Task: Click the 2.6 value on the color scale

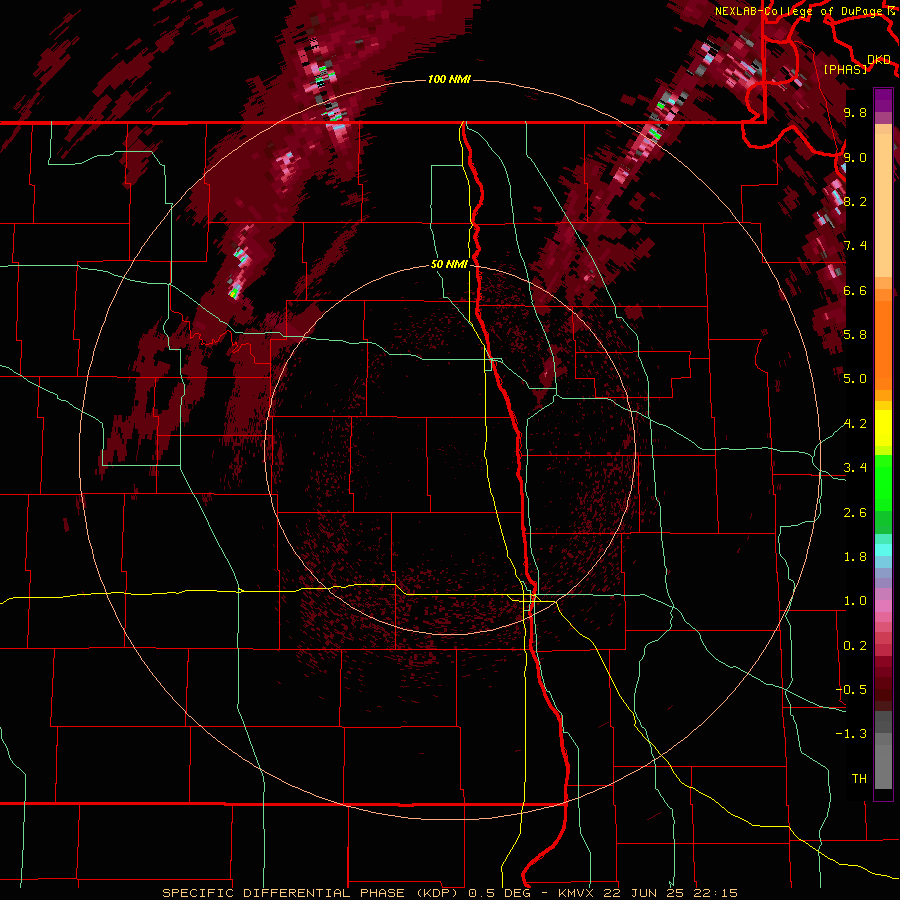Action: (x=855, y=513)
